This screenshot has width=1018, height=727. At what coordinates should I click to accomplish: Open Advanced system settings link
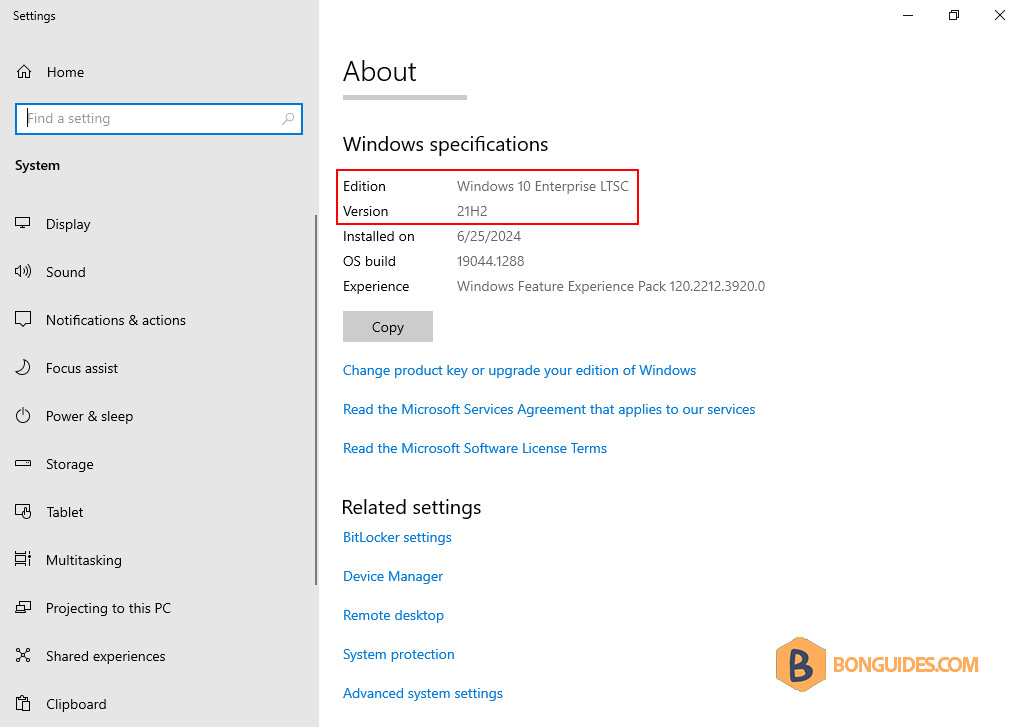coord(423,693)
